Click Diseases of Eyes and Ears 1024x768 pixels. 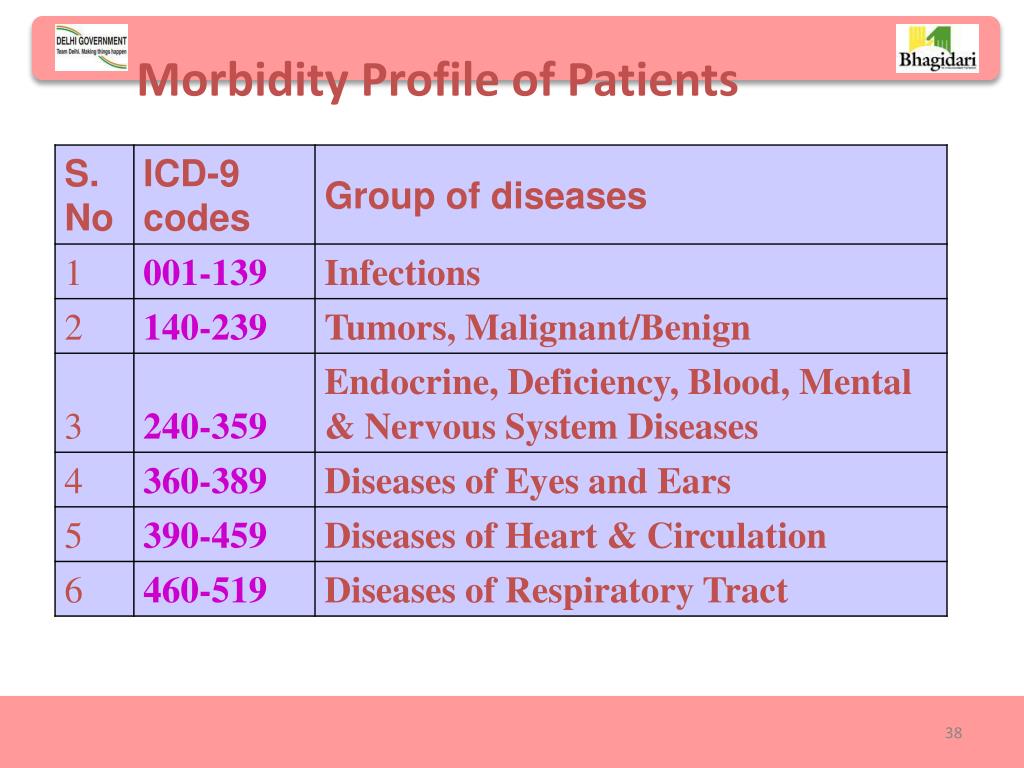(527, 481)
